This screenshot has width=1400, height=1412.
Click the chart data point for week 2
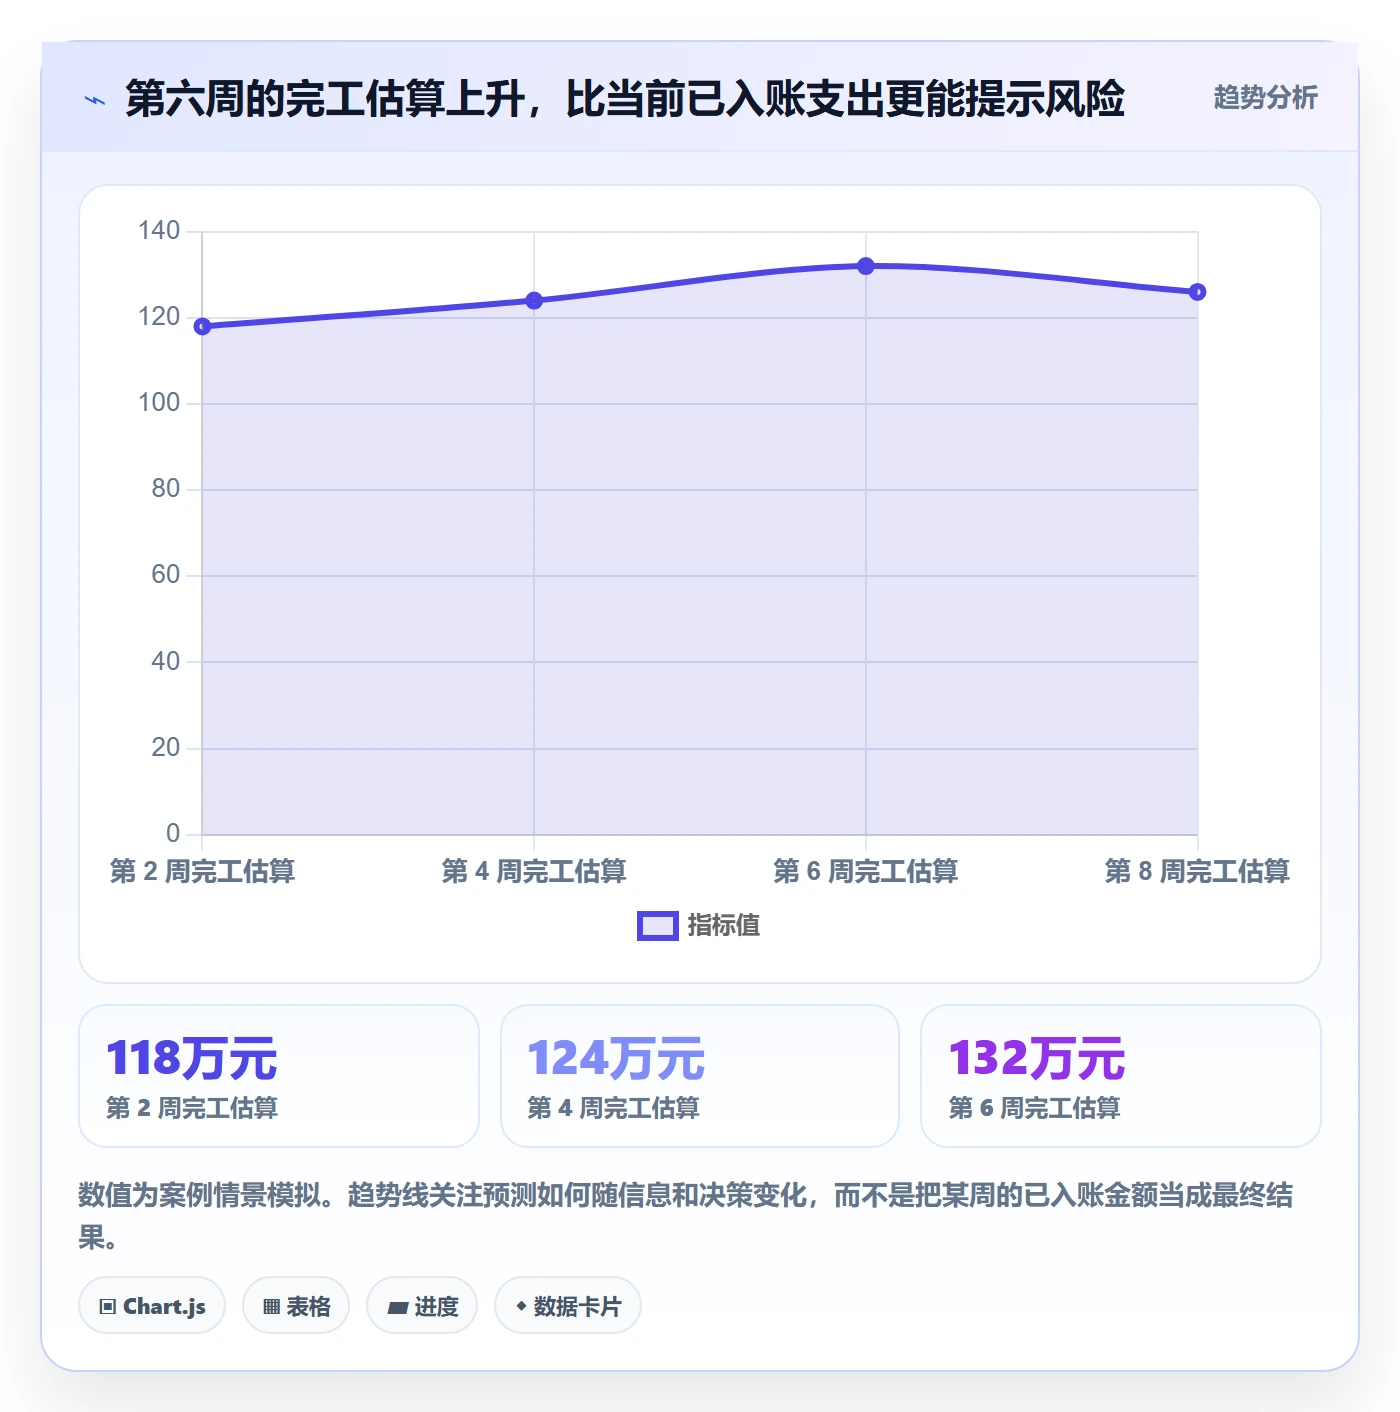point(202,326)
